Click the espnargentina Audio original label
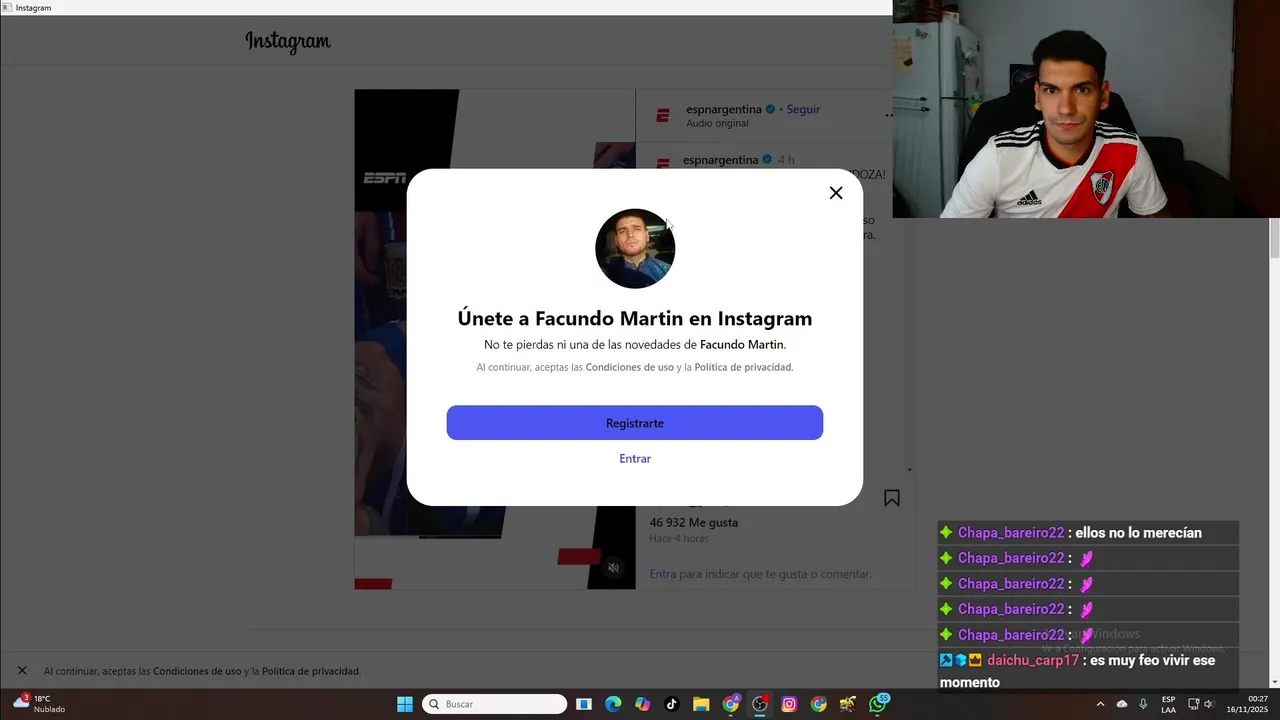The height and width of the screenshot is (720, 1280). pos(717,124)
